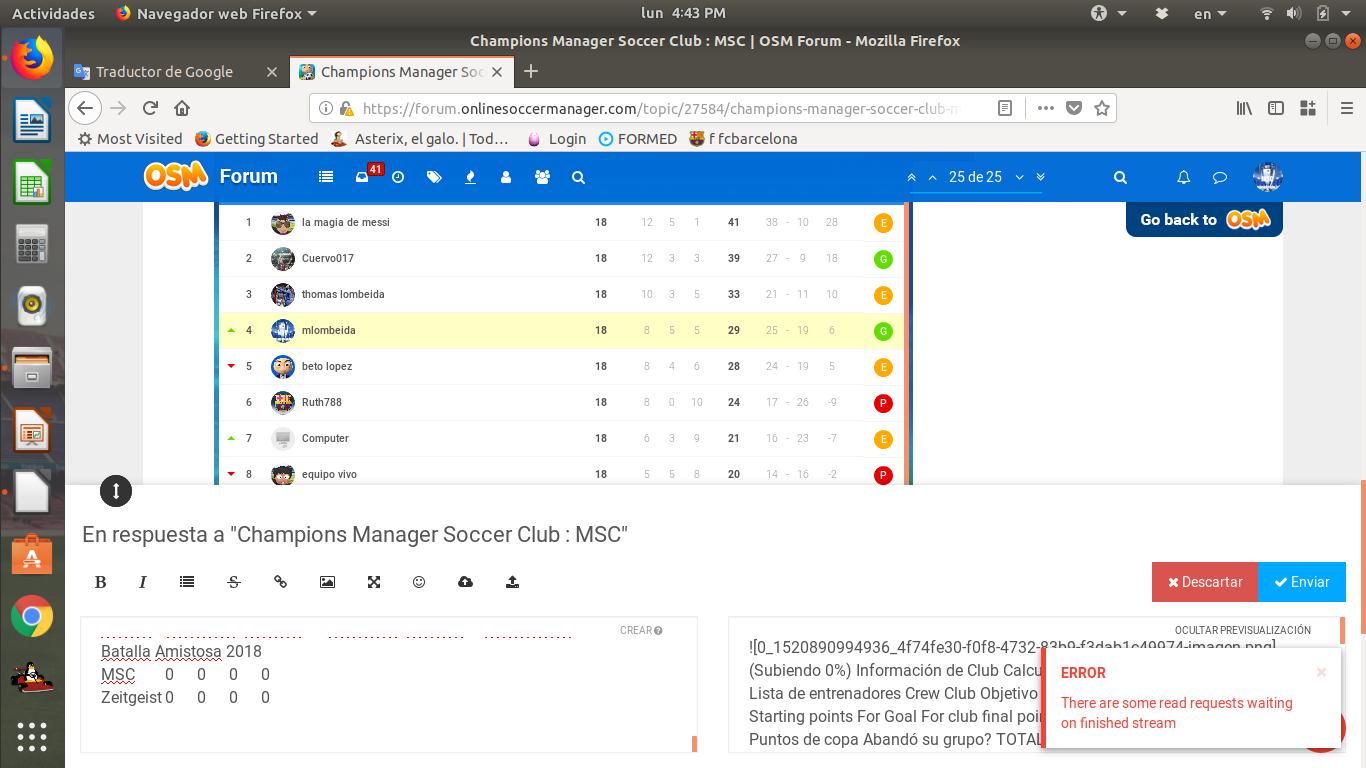Click the composer resize handle icon

[x=116, y=491]
